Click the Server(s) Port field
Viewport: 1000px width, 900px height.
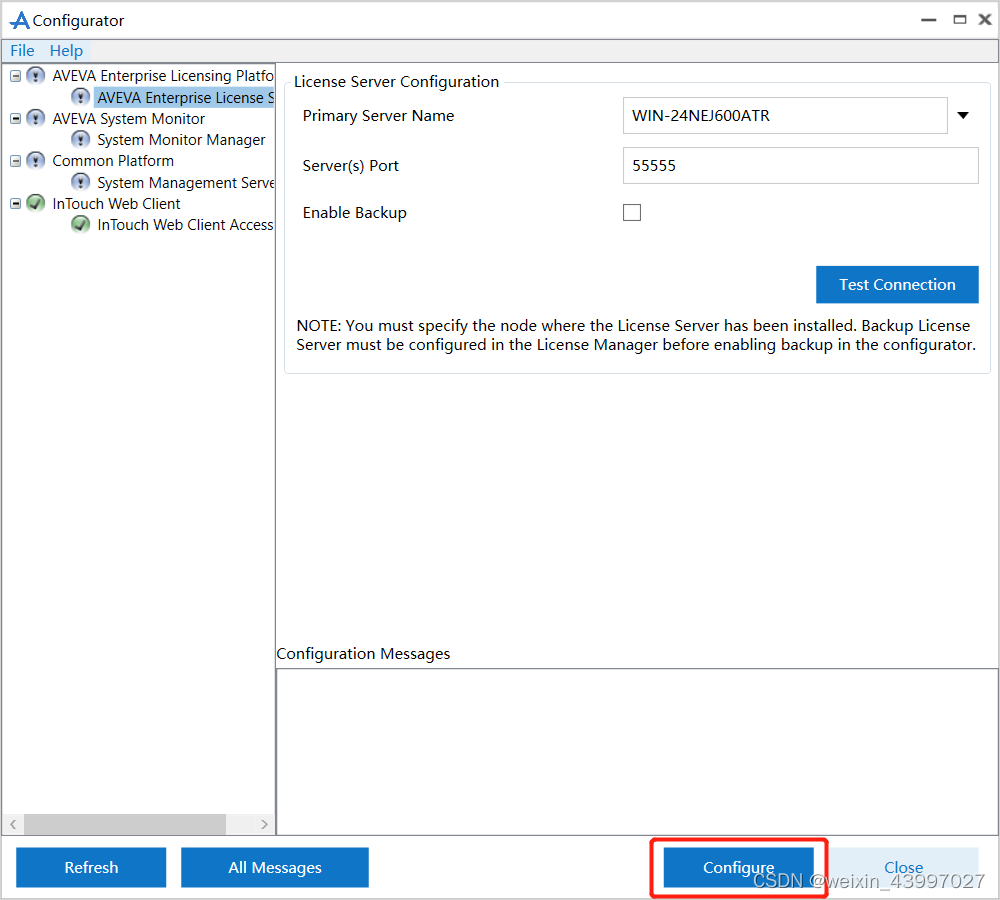click(x=800, y=166)
